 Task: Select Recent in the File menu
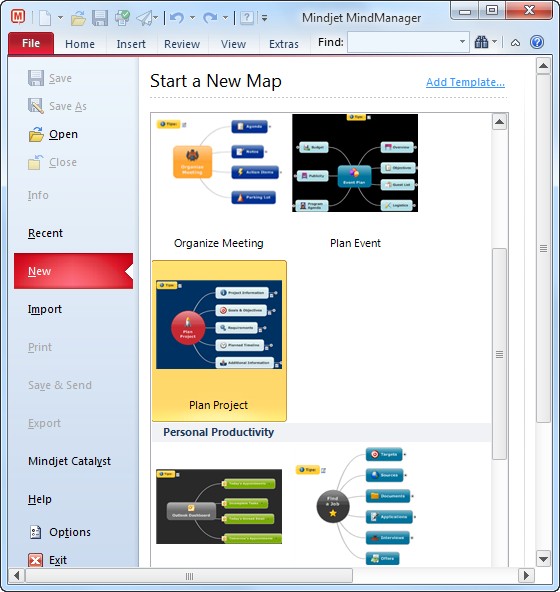[45, 233]
